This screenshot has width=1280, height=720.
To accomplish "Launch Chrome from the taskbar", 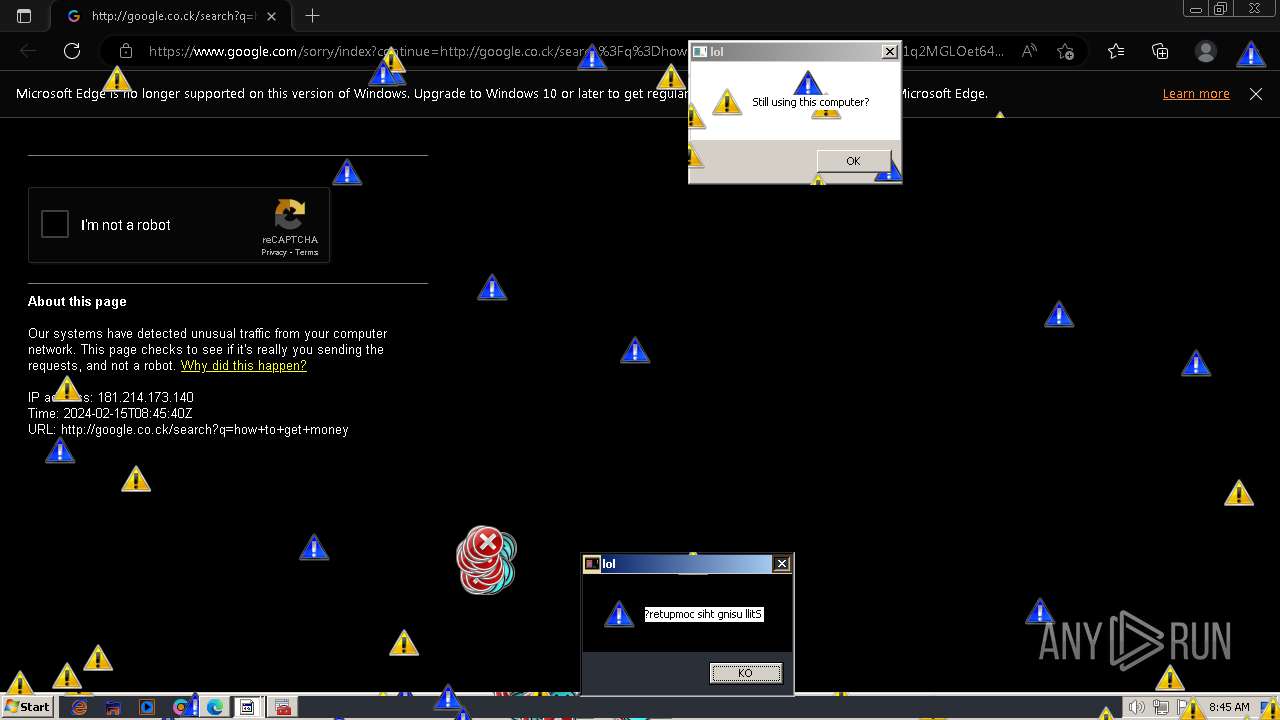I will (x=181, y=707).
